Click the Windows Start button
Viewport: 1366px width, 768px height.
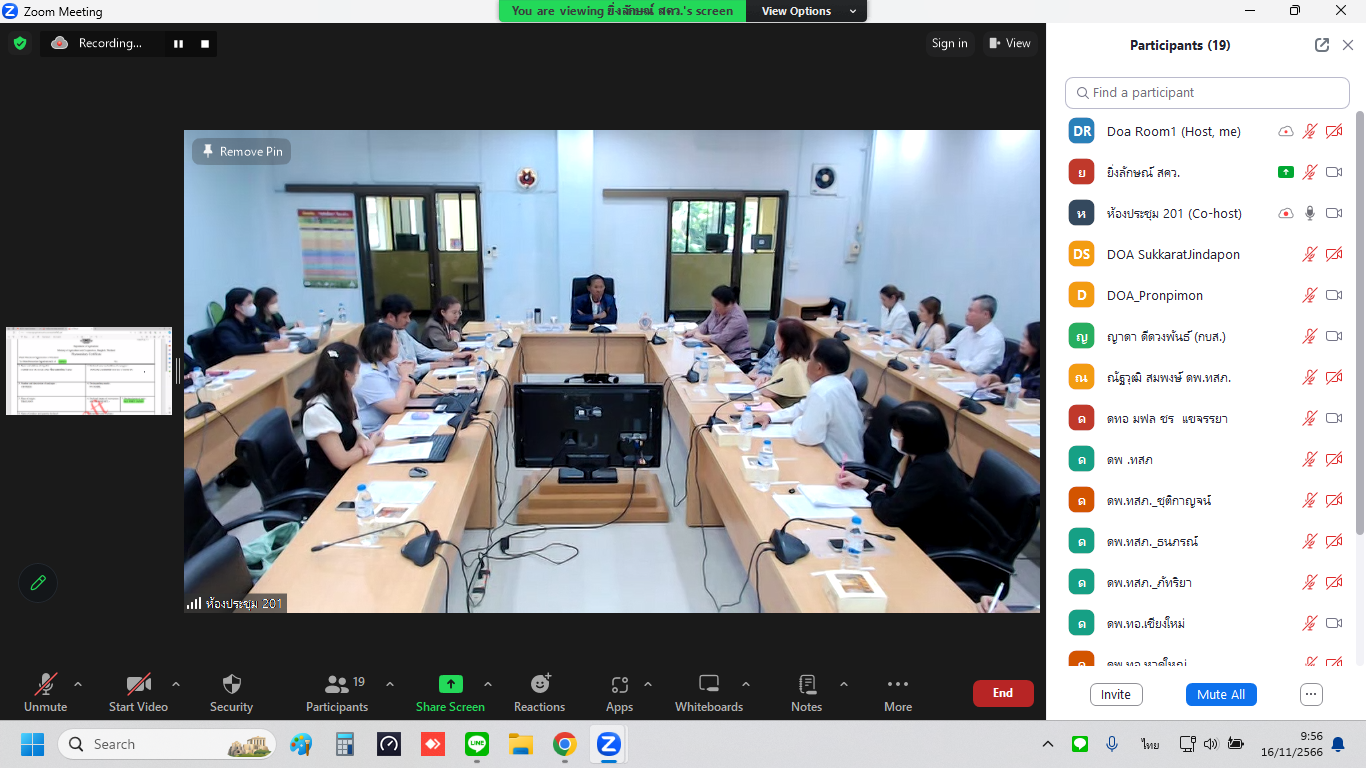[33, 744]
